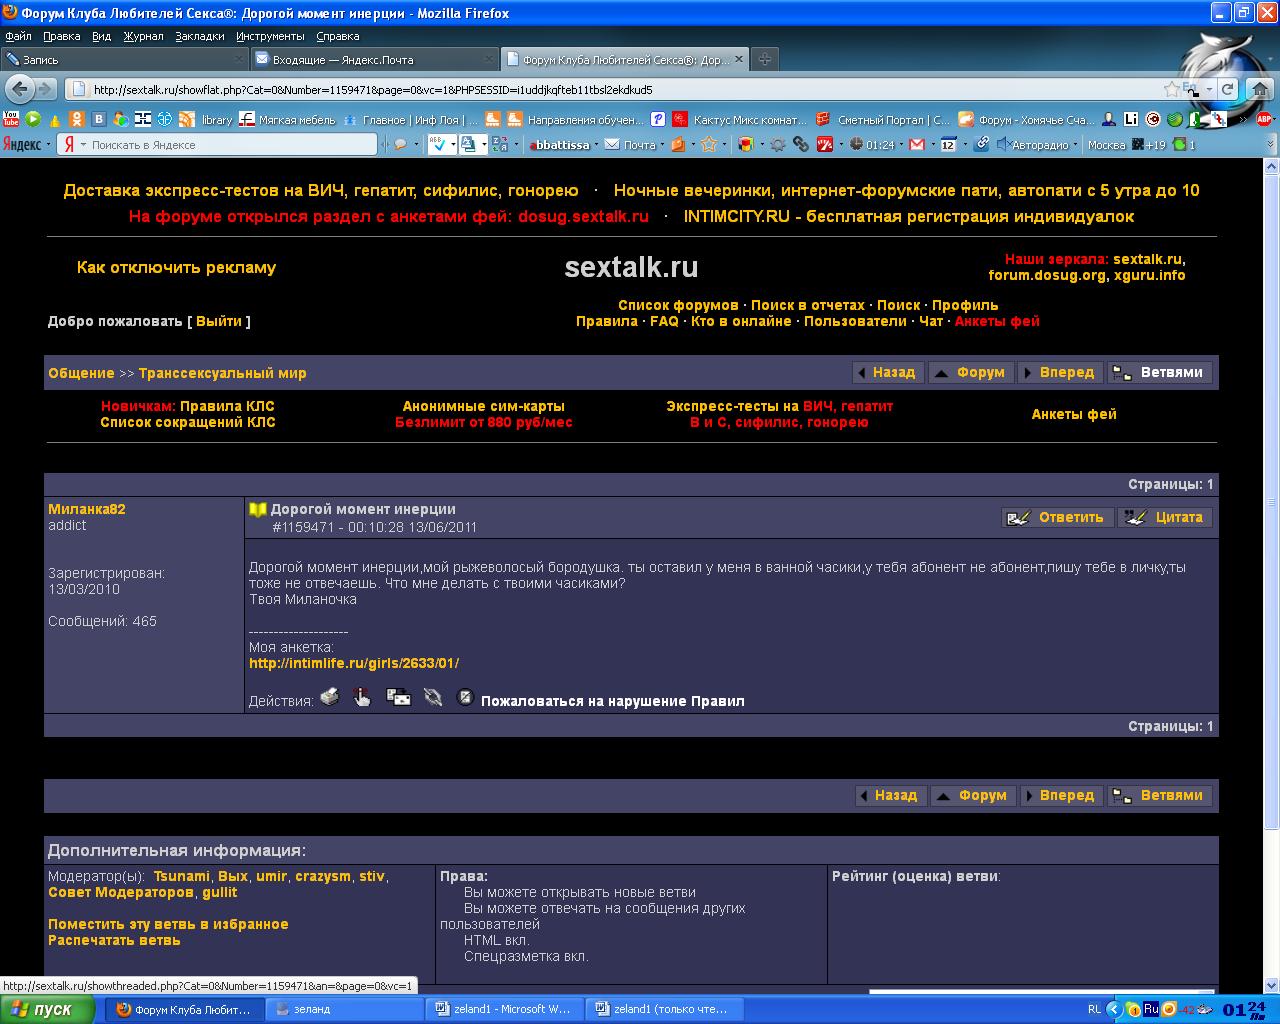Click the Gmail icon in Yandex toolbar
Viewport: 1280px width, 1024px height.
click(x=916, y=145)
